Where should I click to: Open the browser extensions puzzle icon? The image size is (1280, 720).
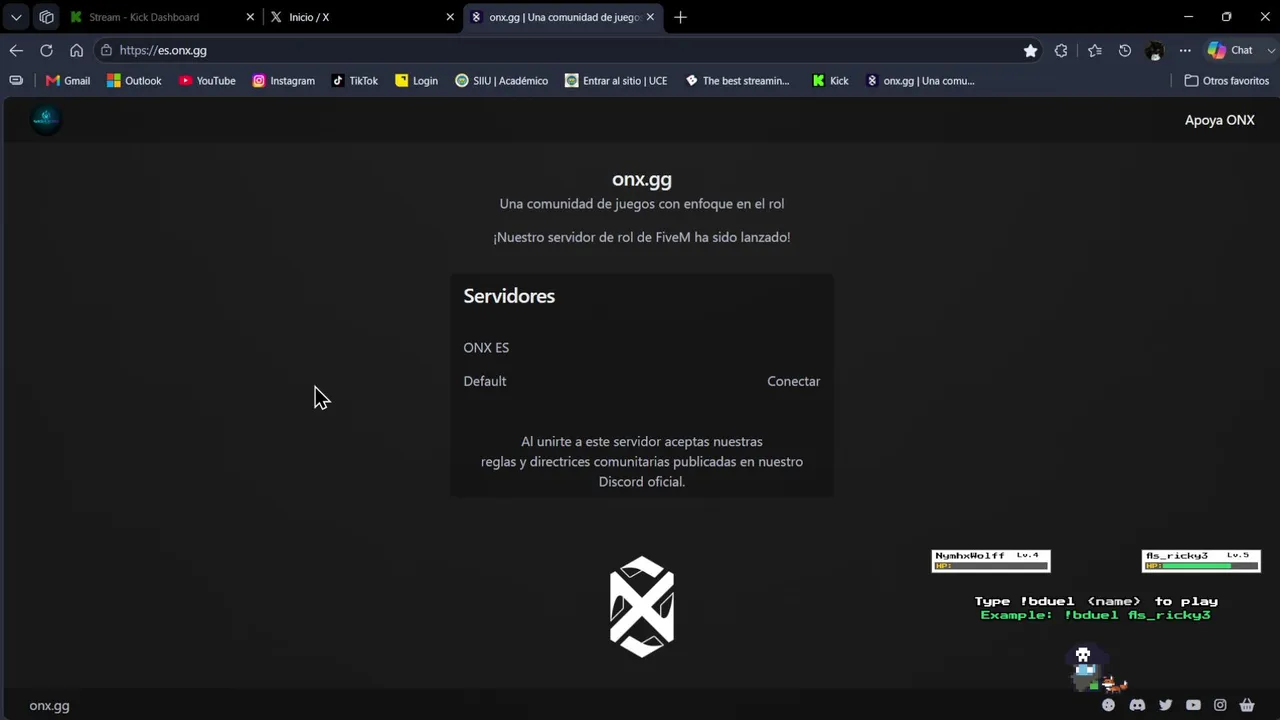[1061, 50]
